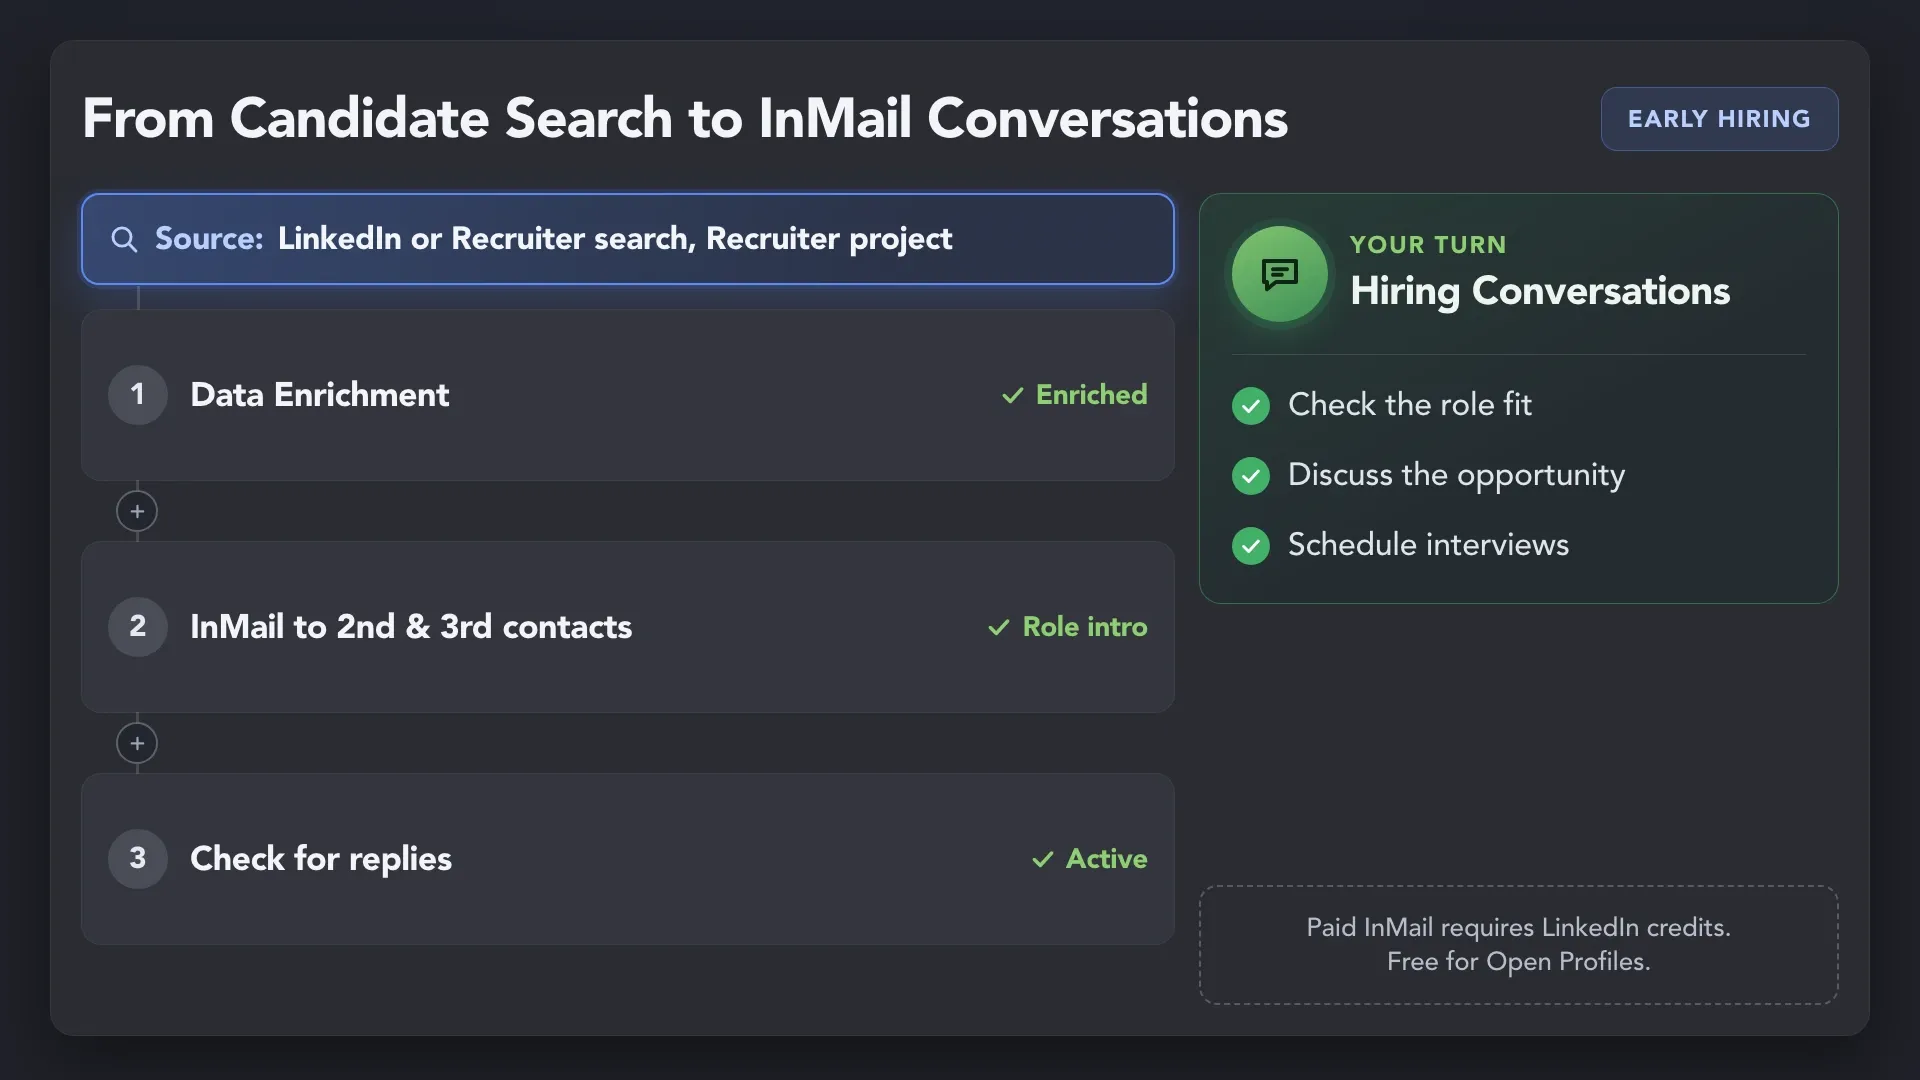Click the checkmark next to Role intro
Image resolution: width=1920 pixels, height=1080 pixels.
click(999, 628)
